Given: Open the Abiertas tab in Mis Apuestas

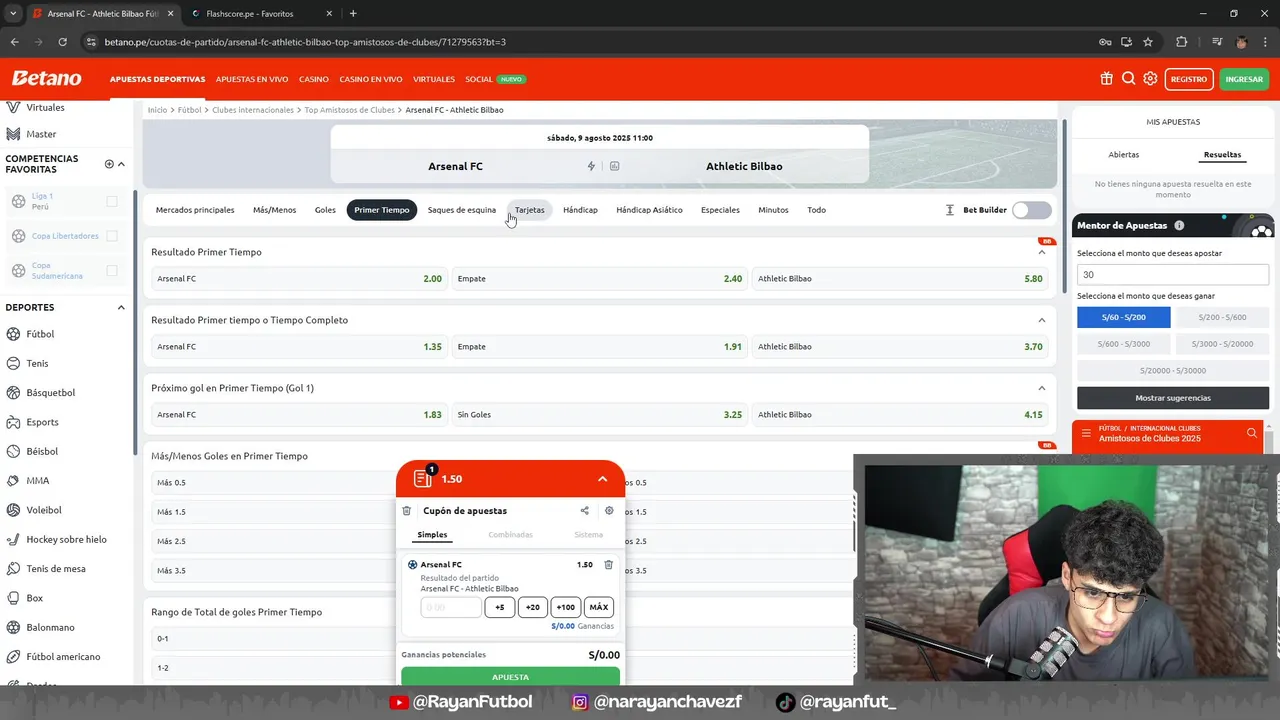Looking at the screenshot, I should tap(1123, 155).
